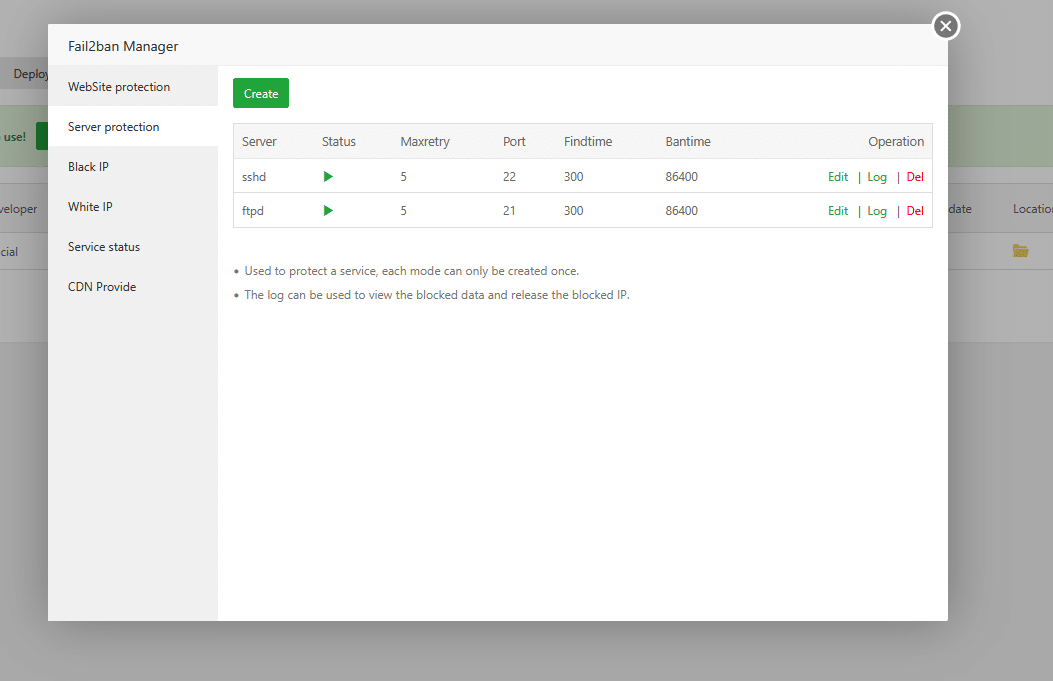Click the sshd server name cell
This screenshot has height=681, width=1053.
point(254,177)
